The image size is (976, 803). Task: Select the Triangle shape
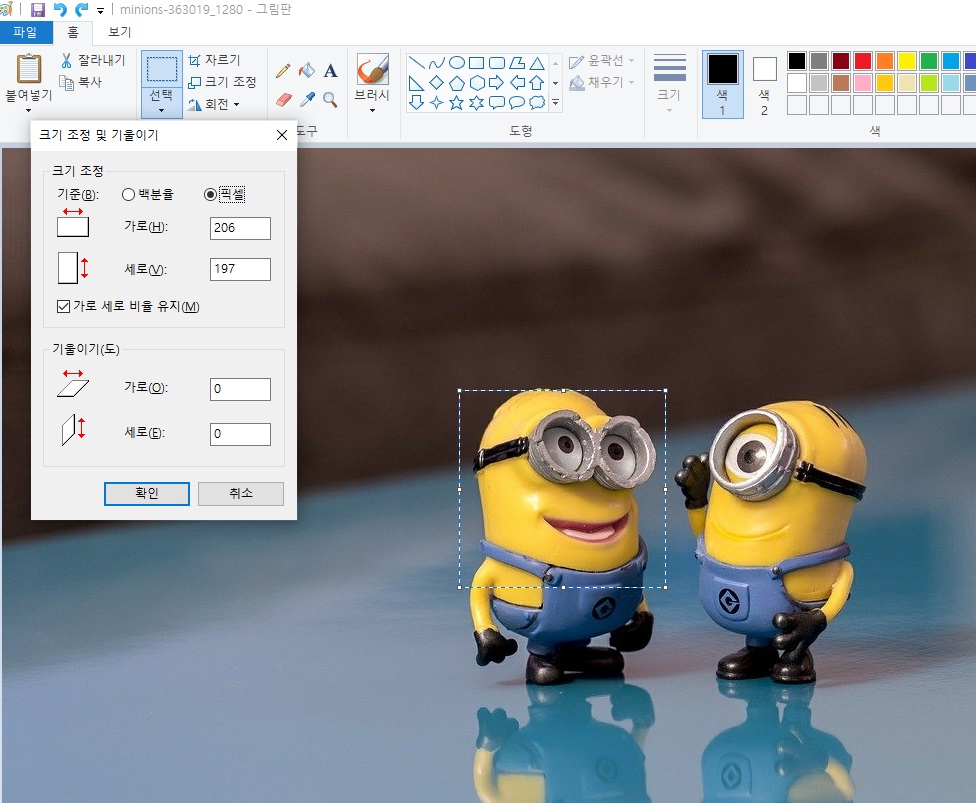coord(537,62)
